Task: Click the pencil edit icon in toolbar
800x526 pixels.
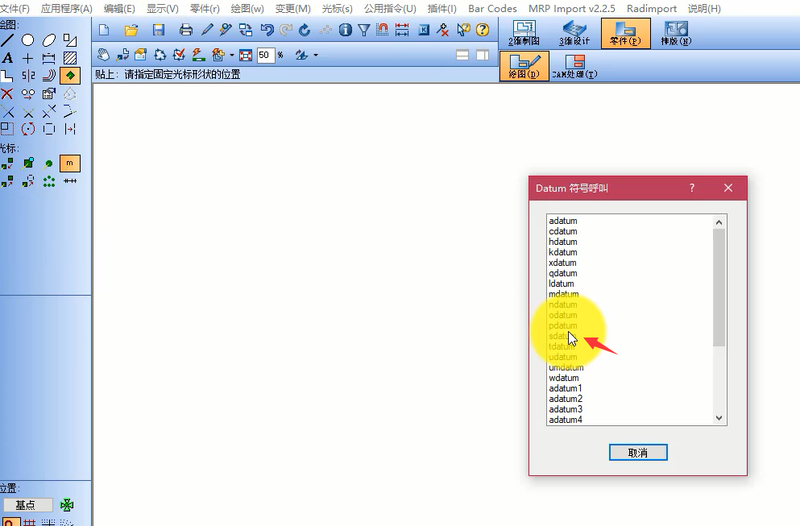Action: [x=207, y=30]
